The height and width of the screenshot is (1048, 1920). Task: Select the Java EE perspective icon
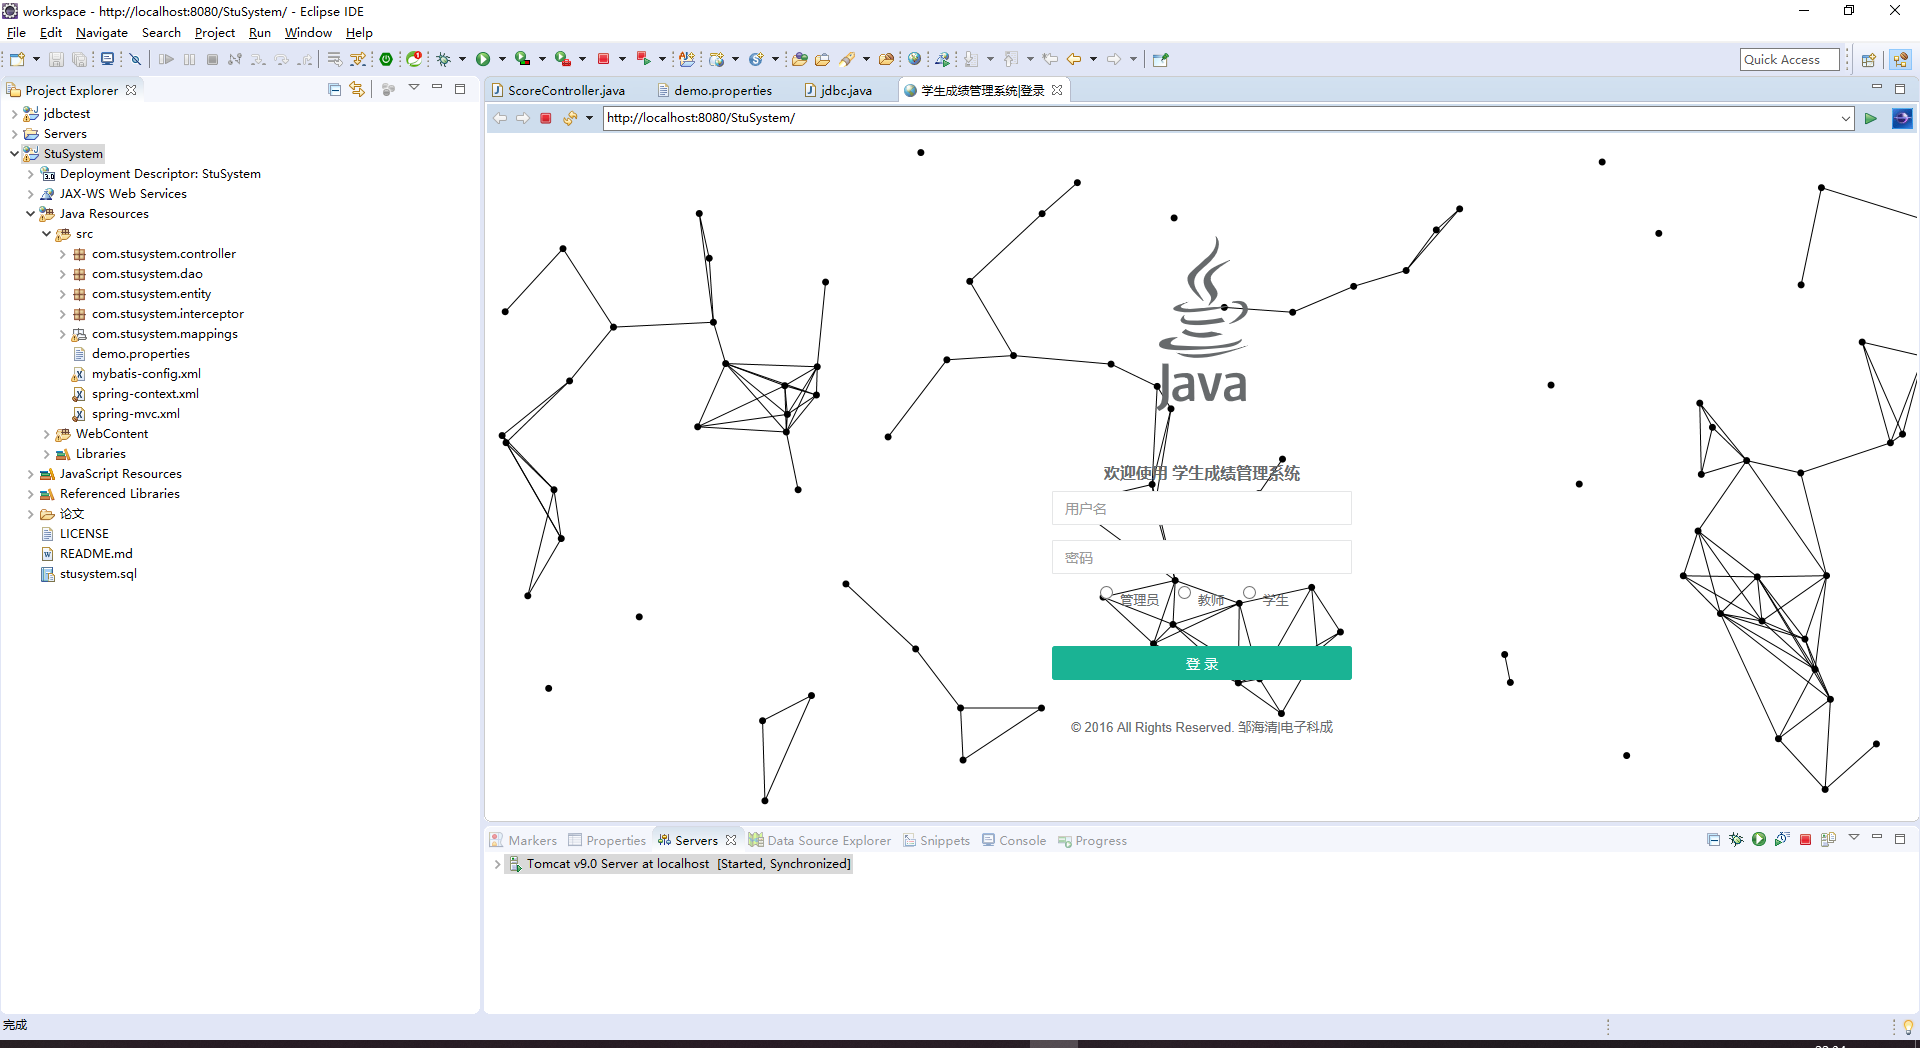1901,59
